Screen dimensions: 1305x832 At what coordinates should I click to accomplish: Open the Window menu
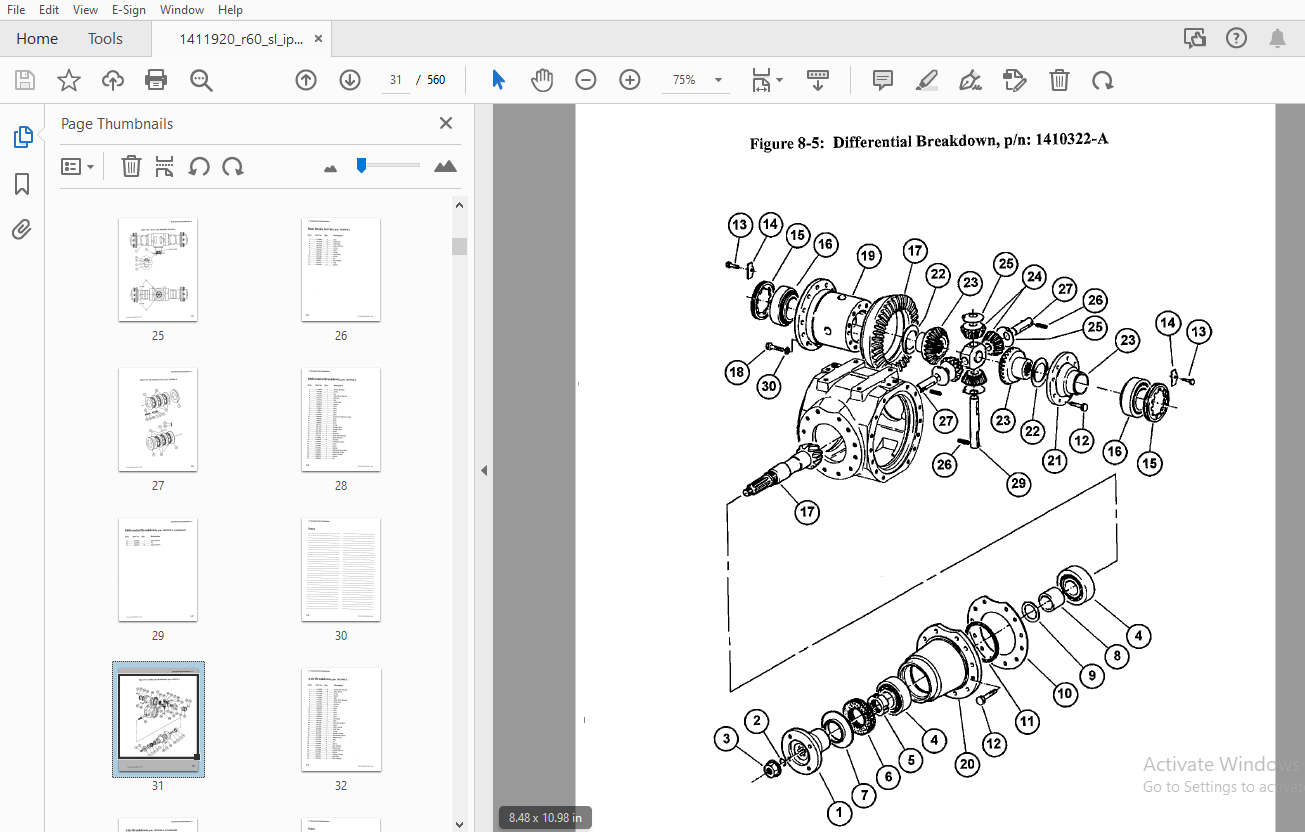click(182, 9)
